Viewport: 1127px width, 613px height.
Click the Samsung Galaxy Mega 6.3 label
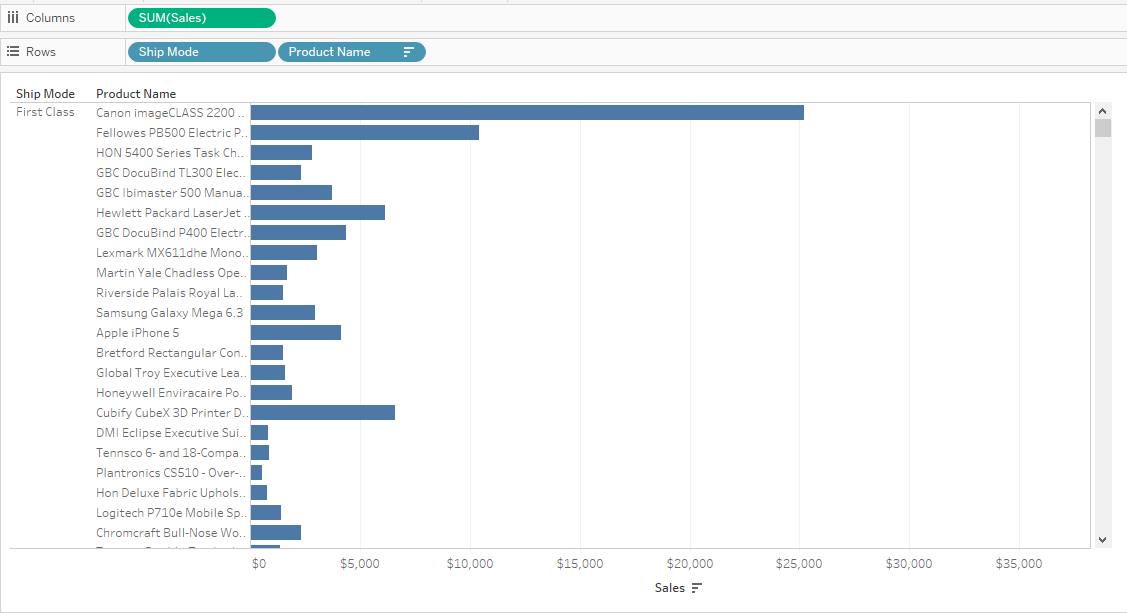click(169, 313)
